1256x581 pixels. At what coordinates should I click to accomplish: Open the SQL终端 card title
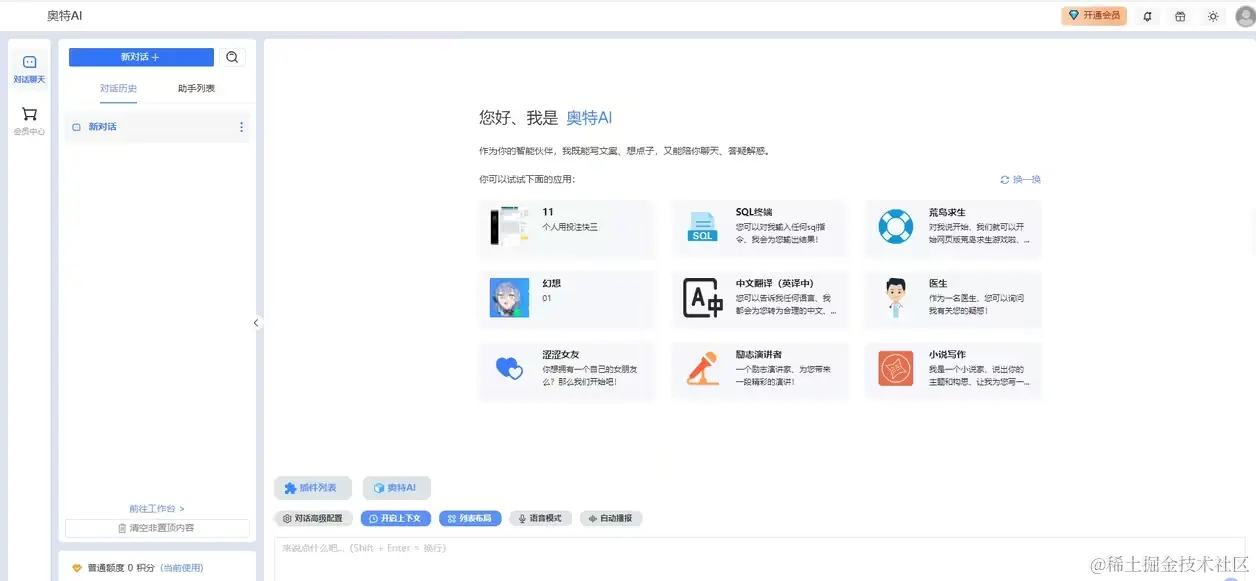click(754, 212)
